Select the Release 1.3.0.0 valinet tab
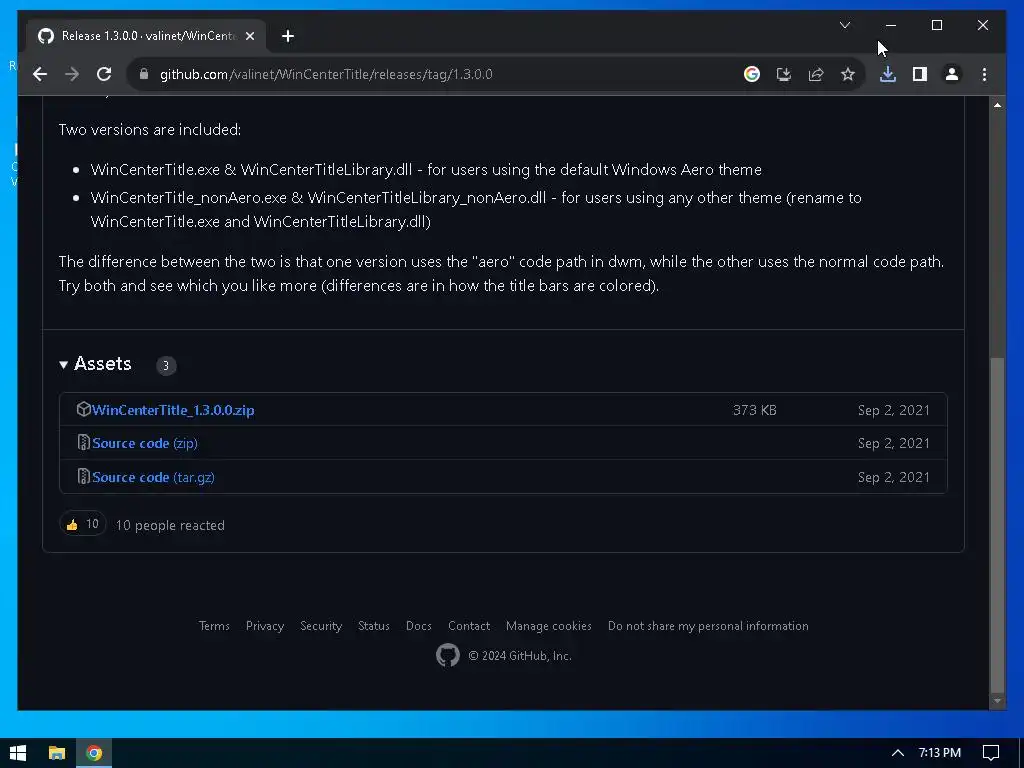Screen dimensions: 1024x768 click(146, 36)
